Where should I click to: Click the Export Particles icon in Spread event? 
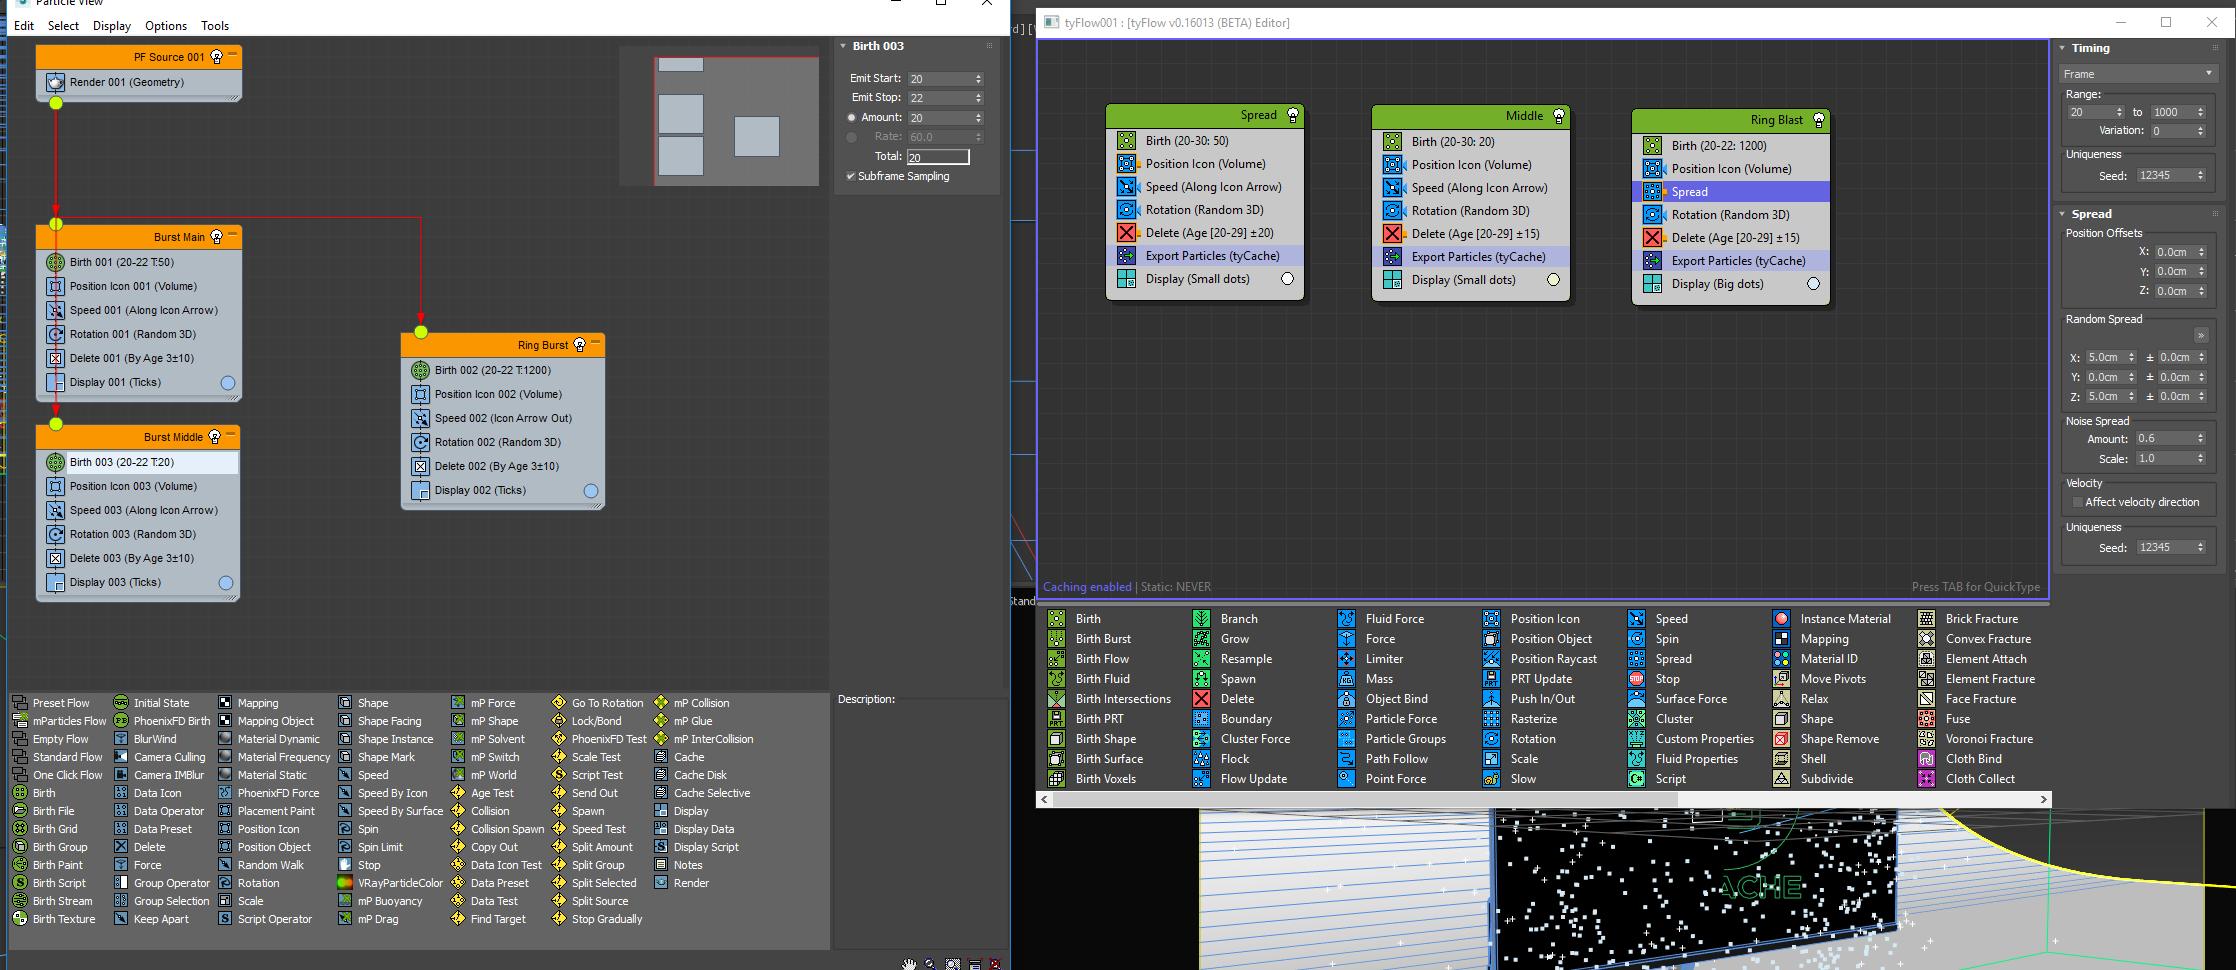tap(1127, 256)
